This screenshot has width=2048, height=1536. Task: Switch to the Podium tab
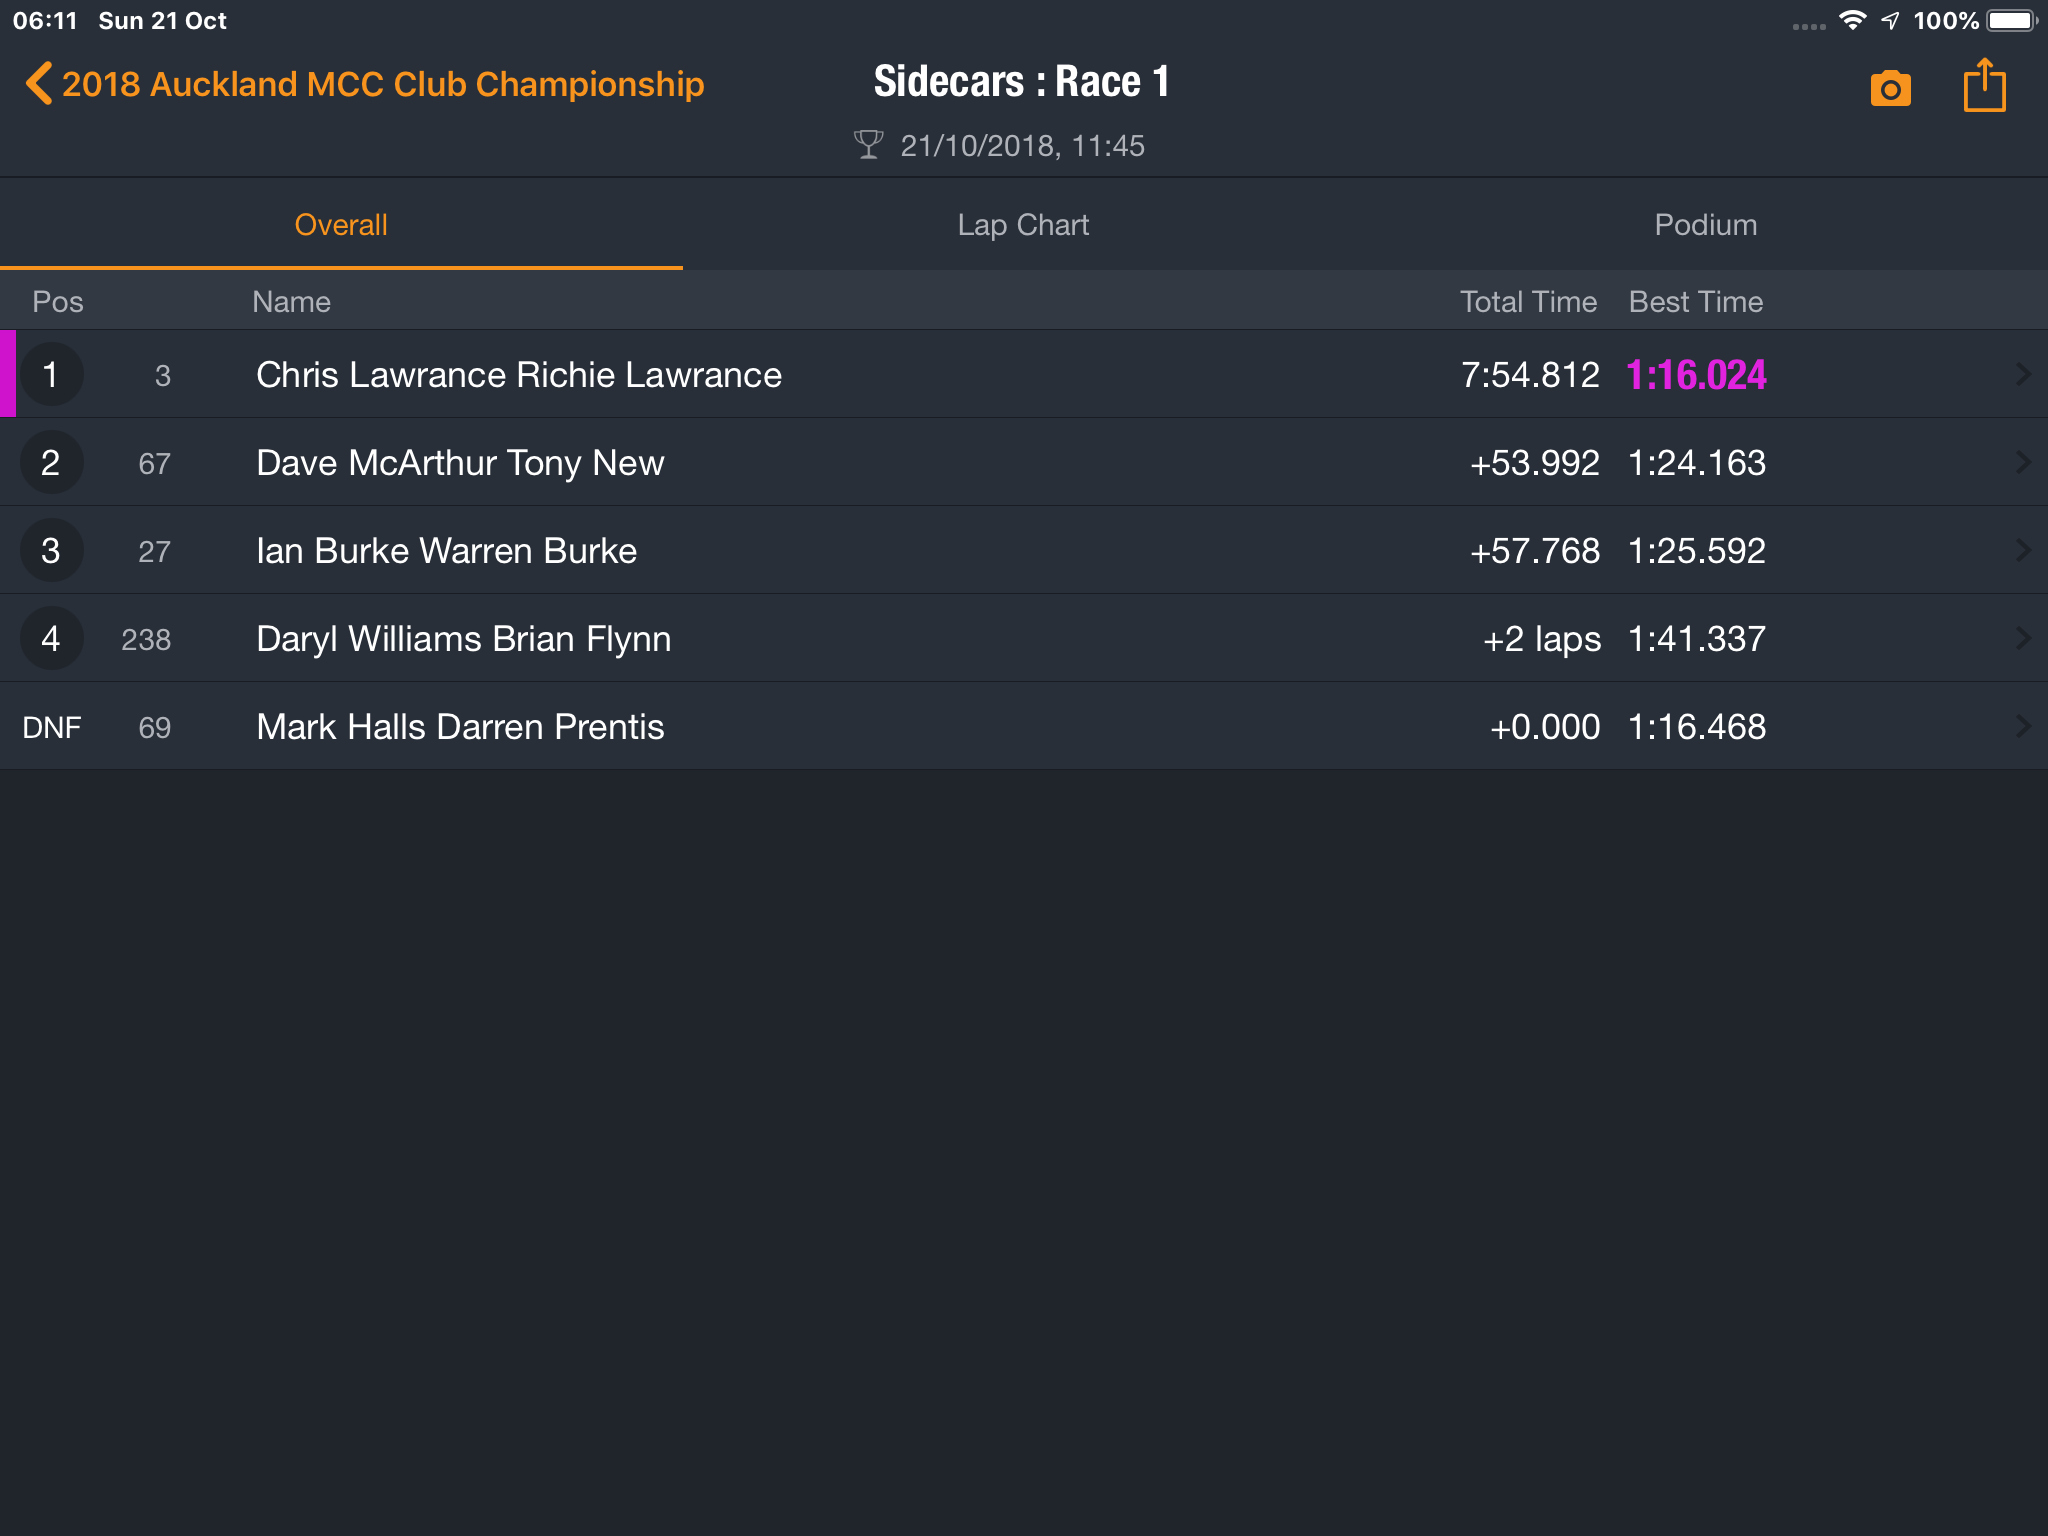click(x=1706, y=225)
